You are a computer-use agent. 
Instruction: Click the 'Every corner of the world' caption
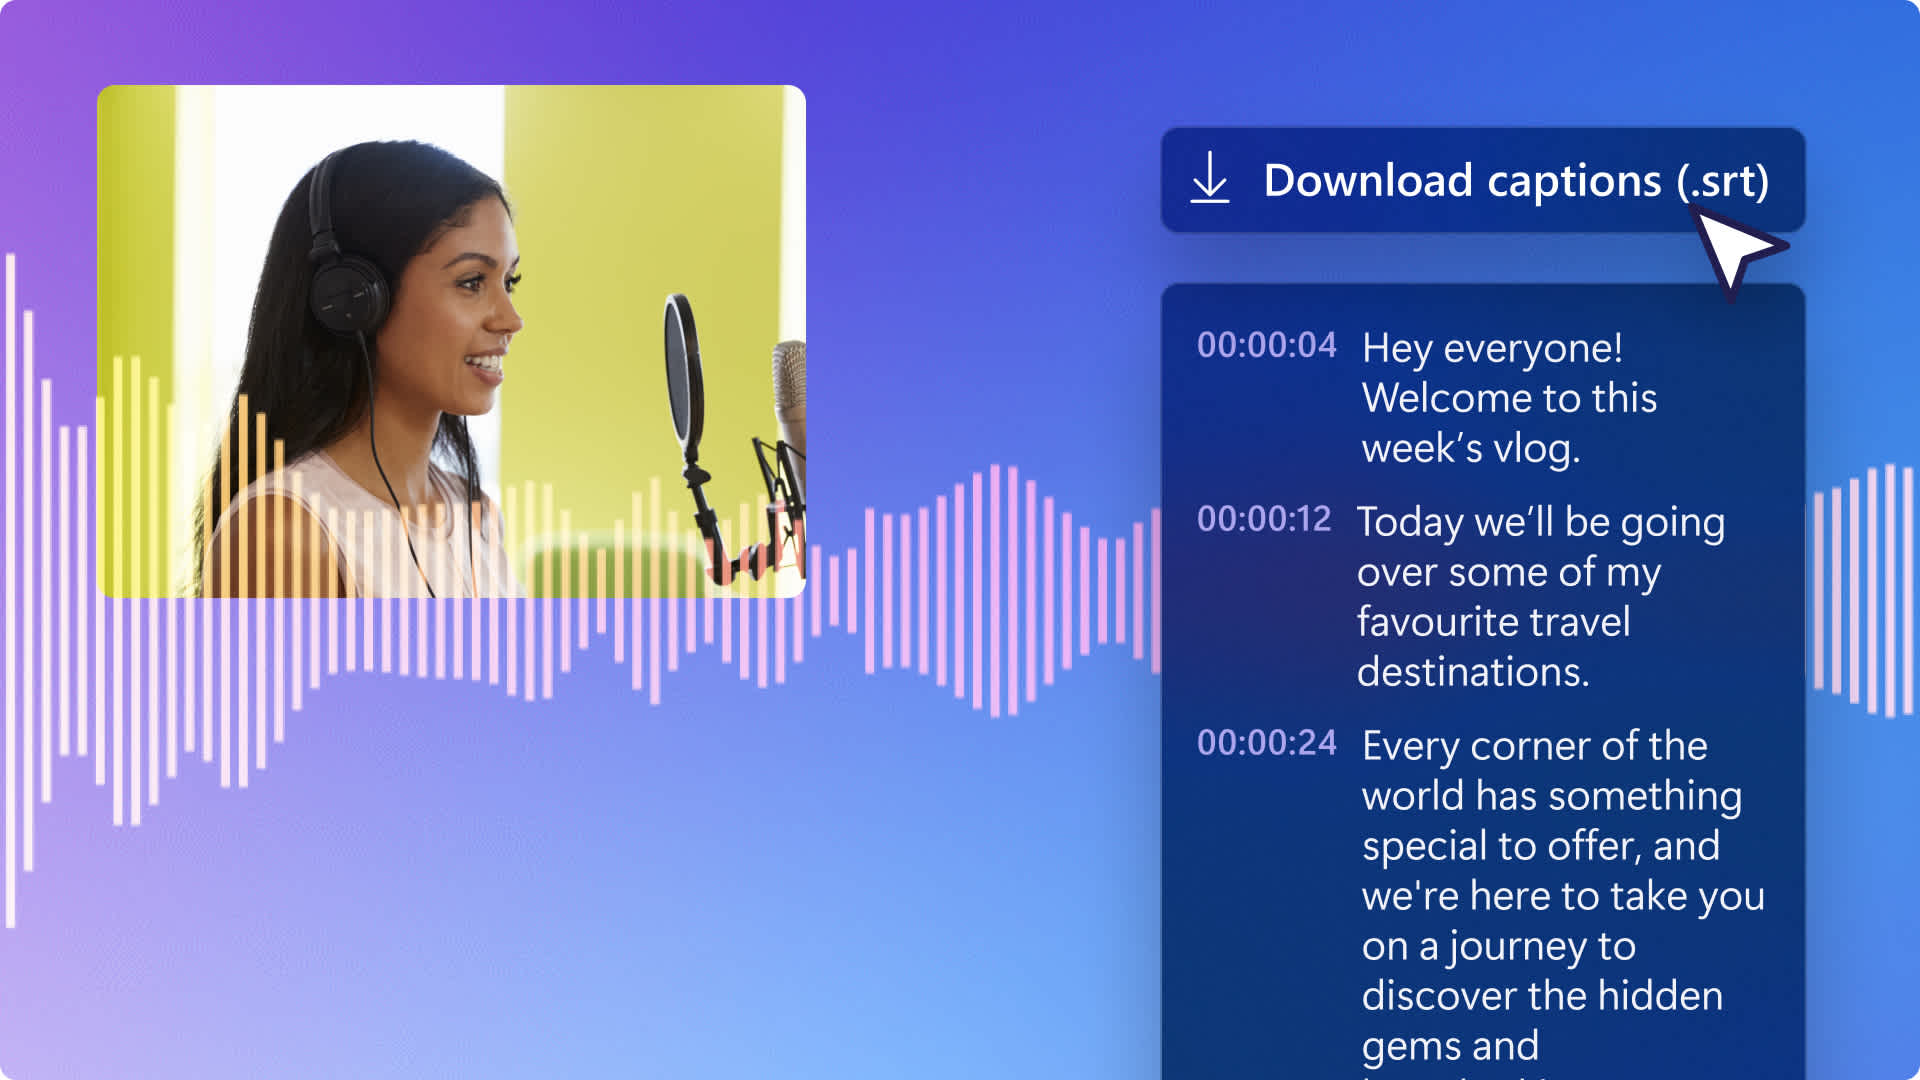(x=1552, y=770)
